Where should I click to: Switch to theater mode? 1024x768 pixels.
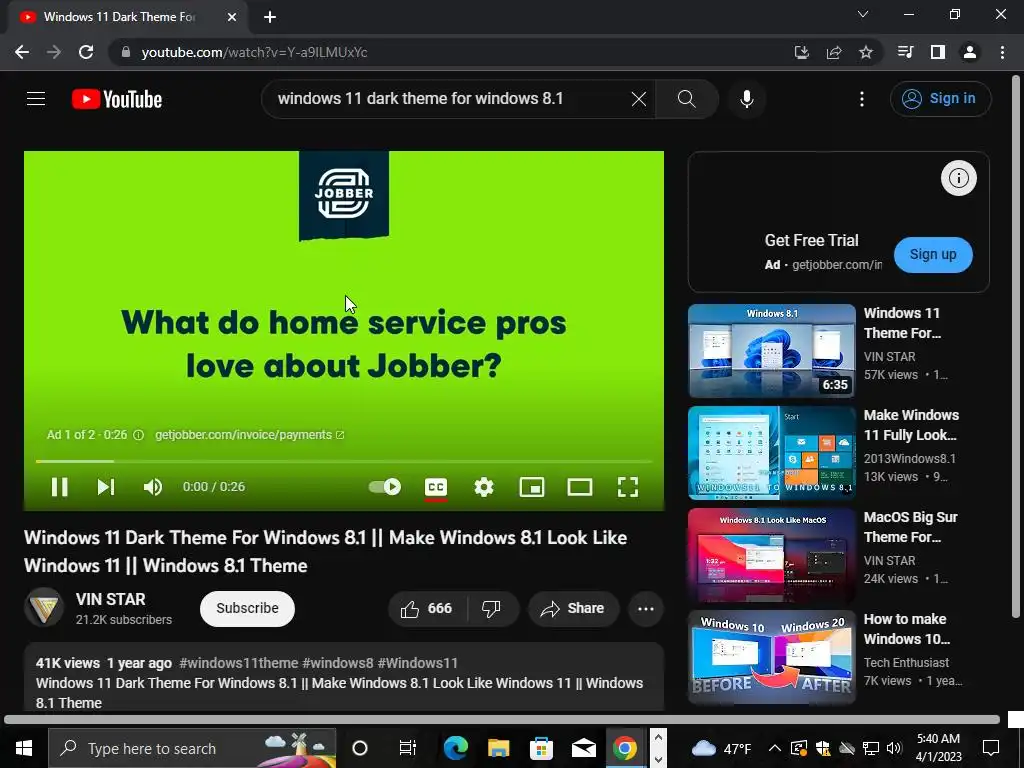579,487
